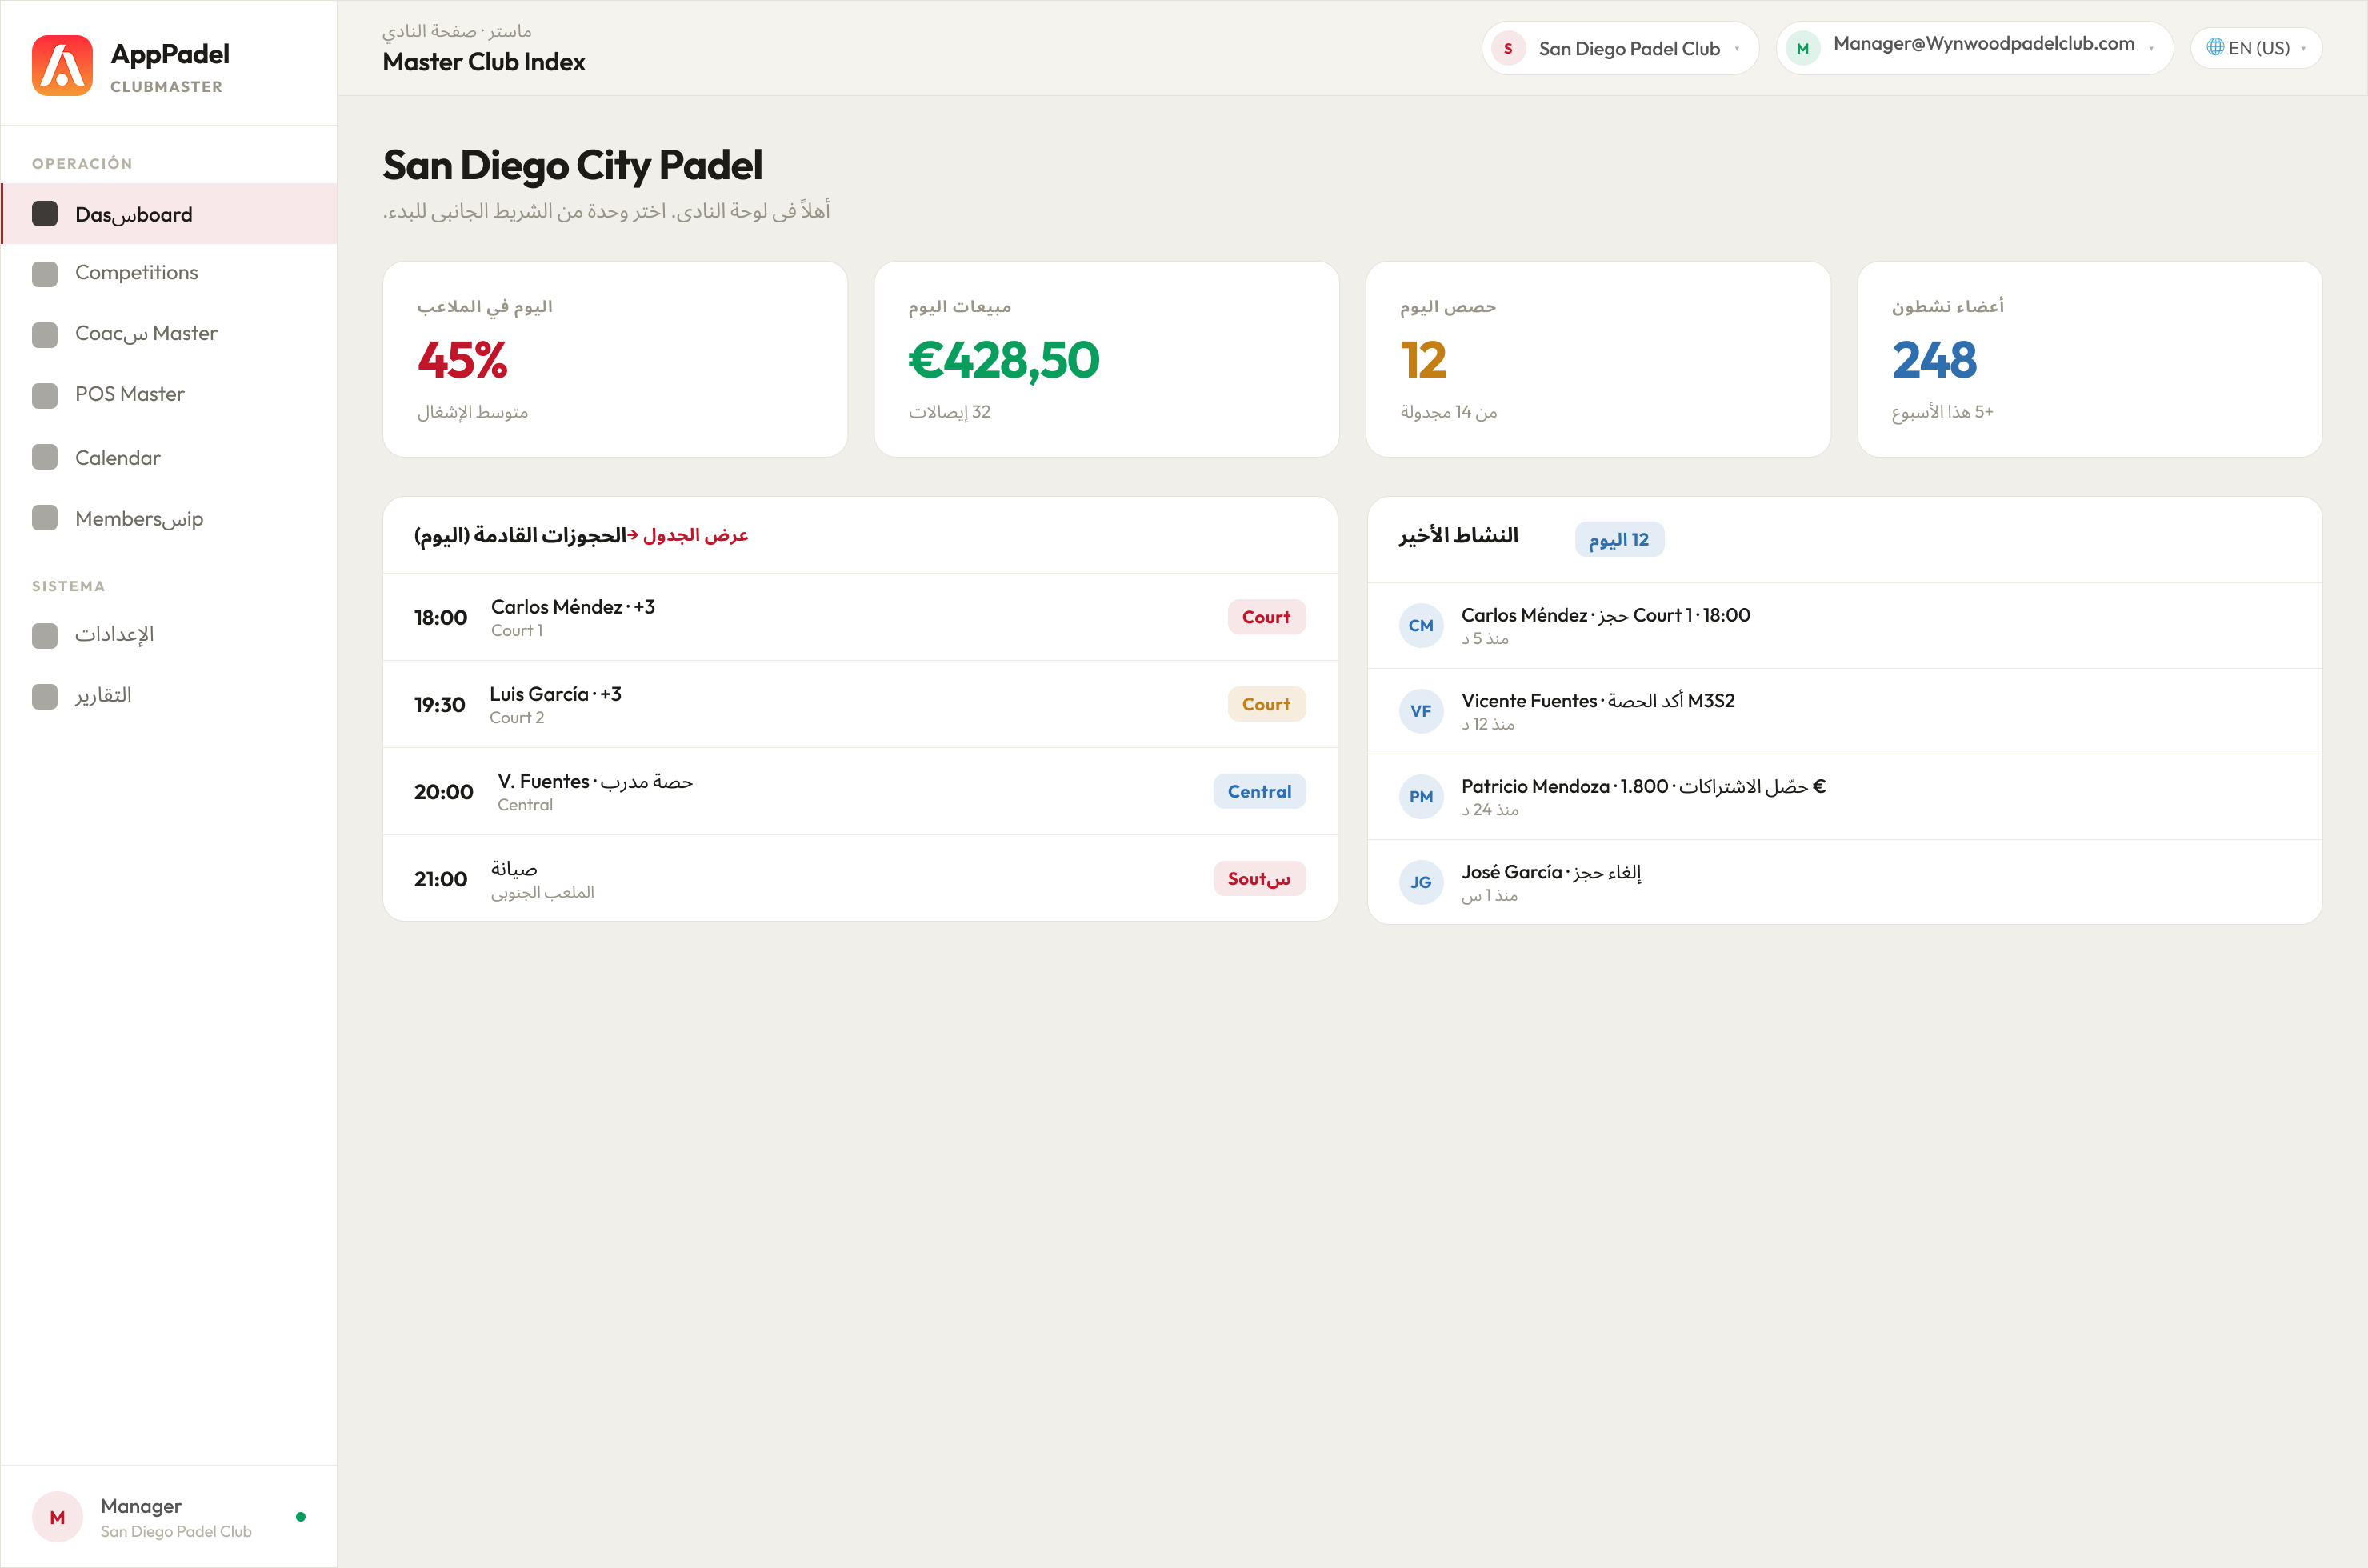The width and height of the screenshot is (2368, 1568).
Task: Click the JG avatar for José García
Action: click(1420, 883)
